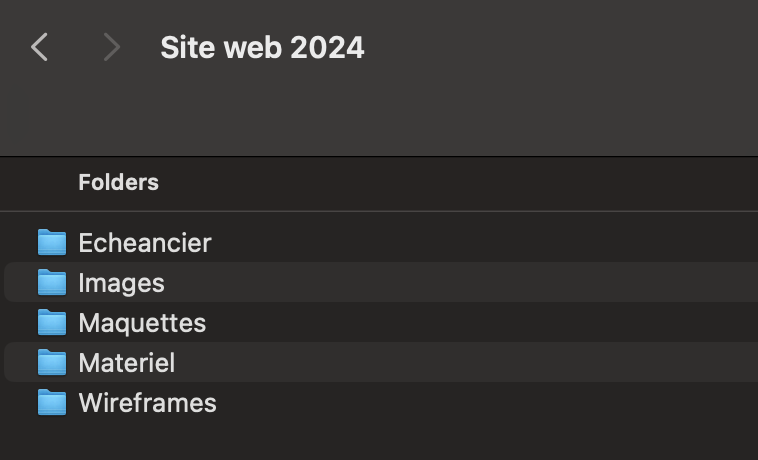758x460 pixels.
Task: Click the Echeancier folder icon
Action: point(52,243)
